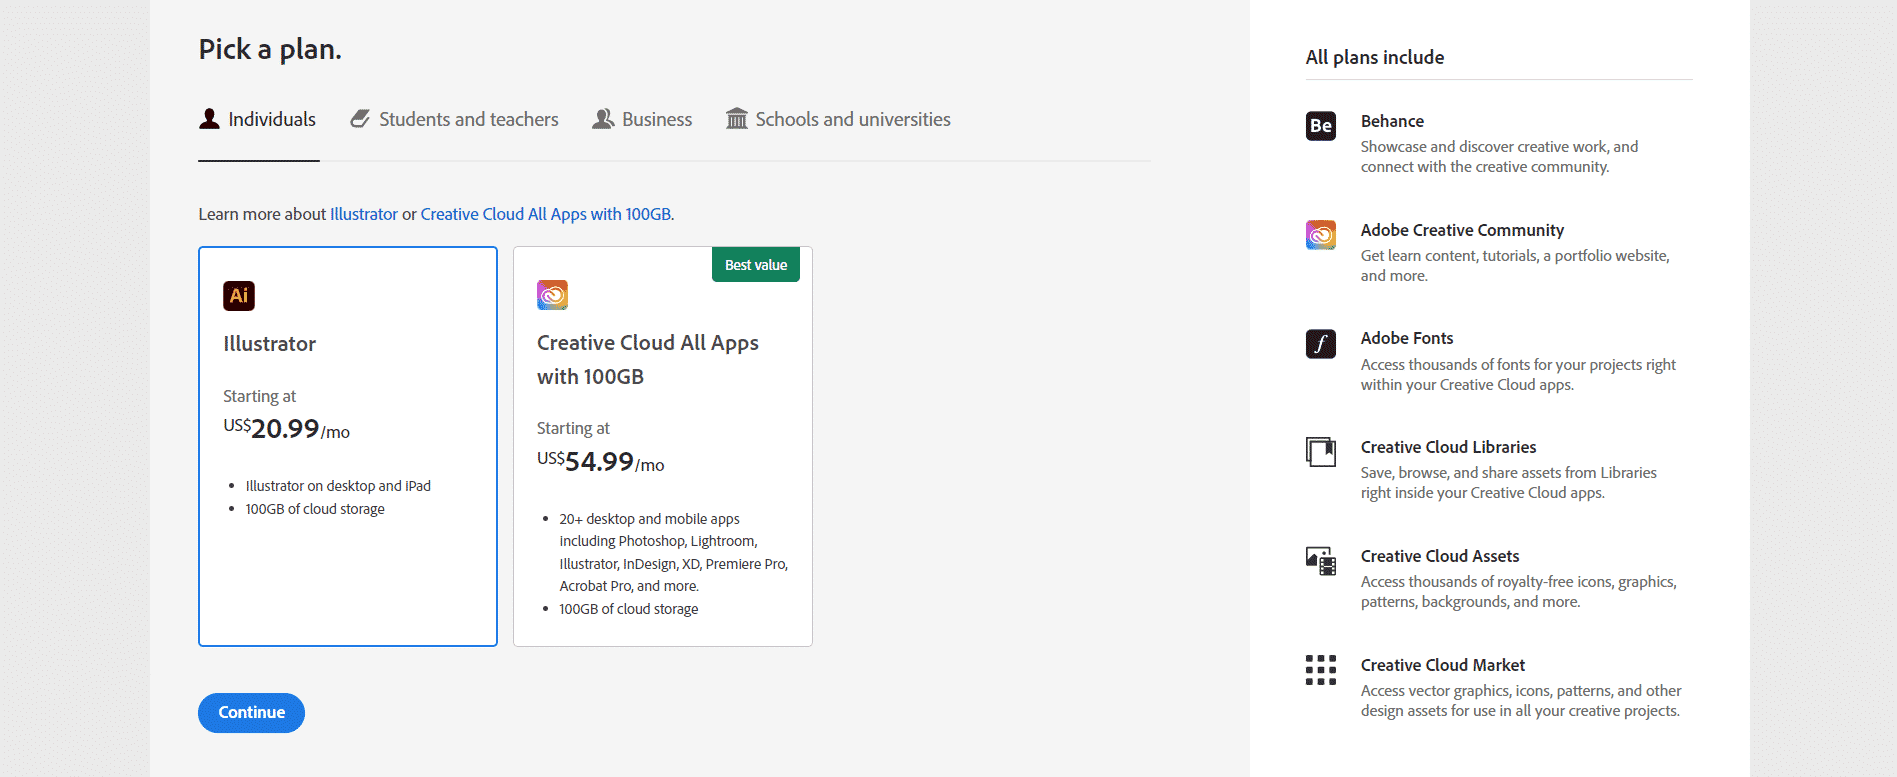Click the Best value badge
The height and width of the screenshot is (777, 1897).
click(x=756, y=265)
